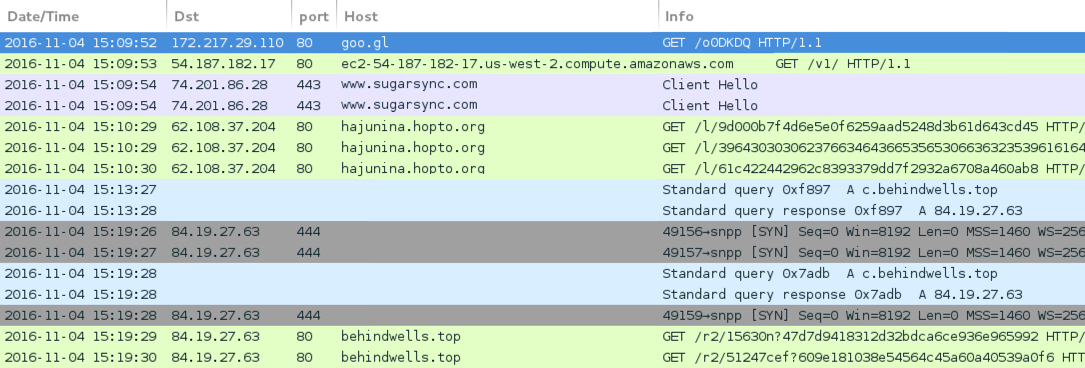Select the 49156→snpp SYN packet row
The width and height of the screenshot is (1085, 368).
pos(542,232)
